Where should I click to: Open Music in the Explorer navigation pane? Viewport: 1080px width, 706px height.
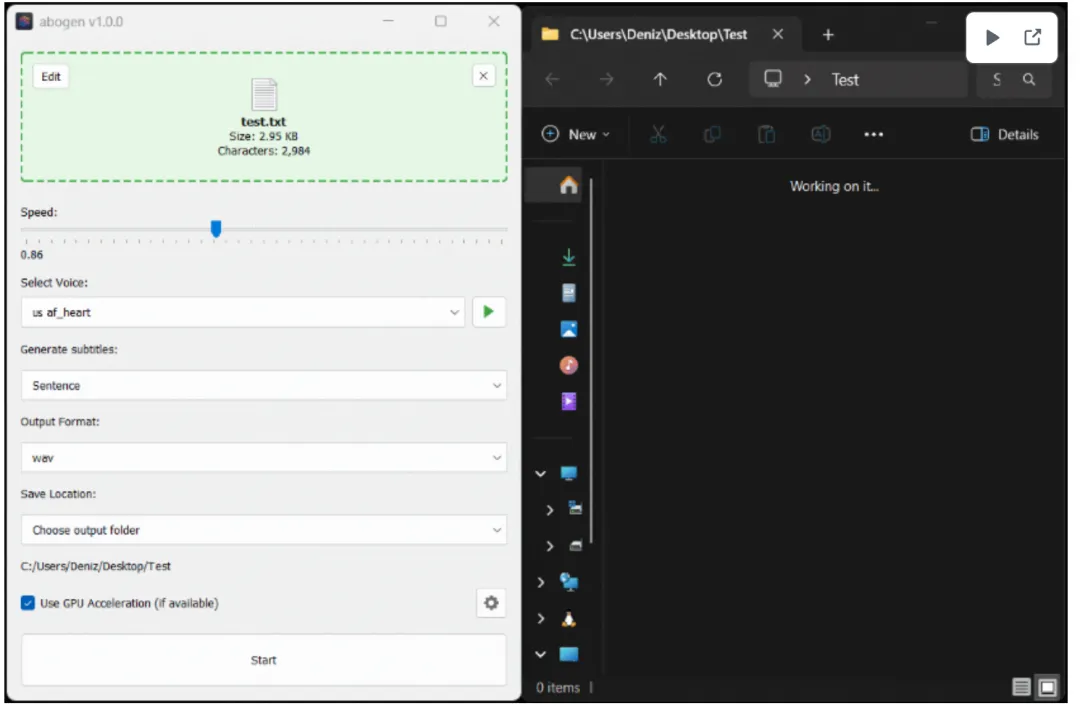[x=568, y=366]
